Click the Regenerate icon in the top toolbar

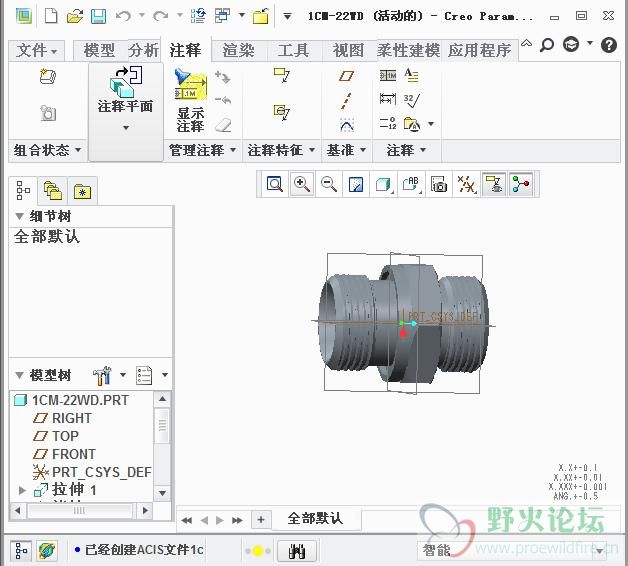(198, 16)
